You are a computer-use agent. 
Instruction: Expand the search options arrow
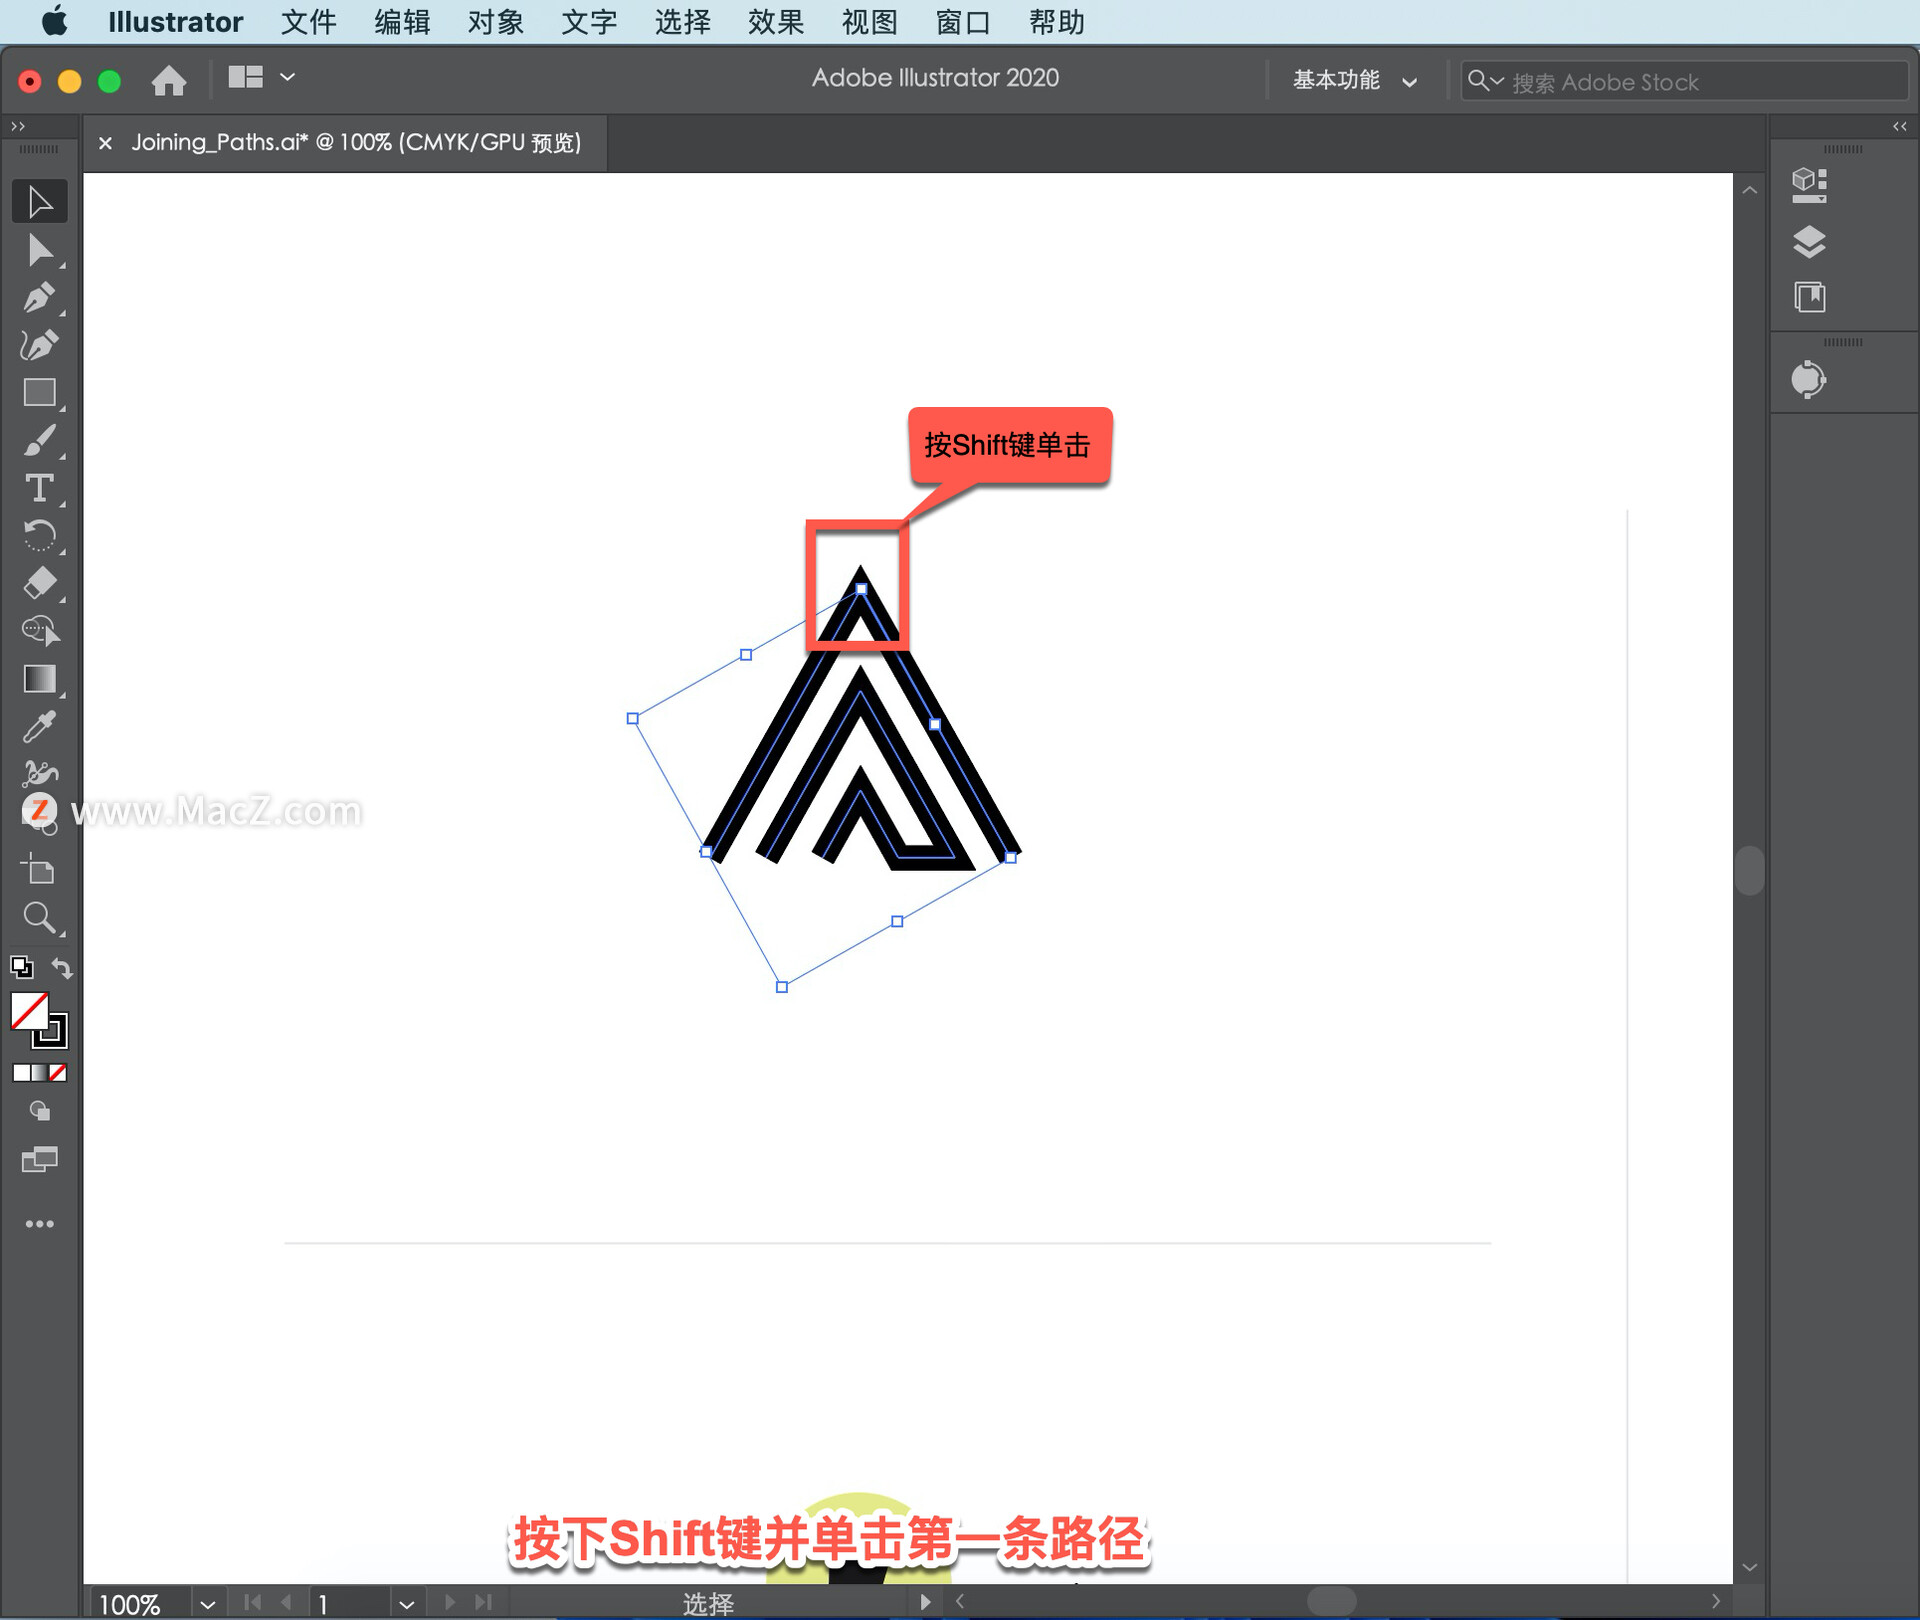[1497, 81]
